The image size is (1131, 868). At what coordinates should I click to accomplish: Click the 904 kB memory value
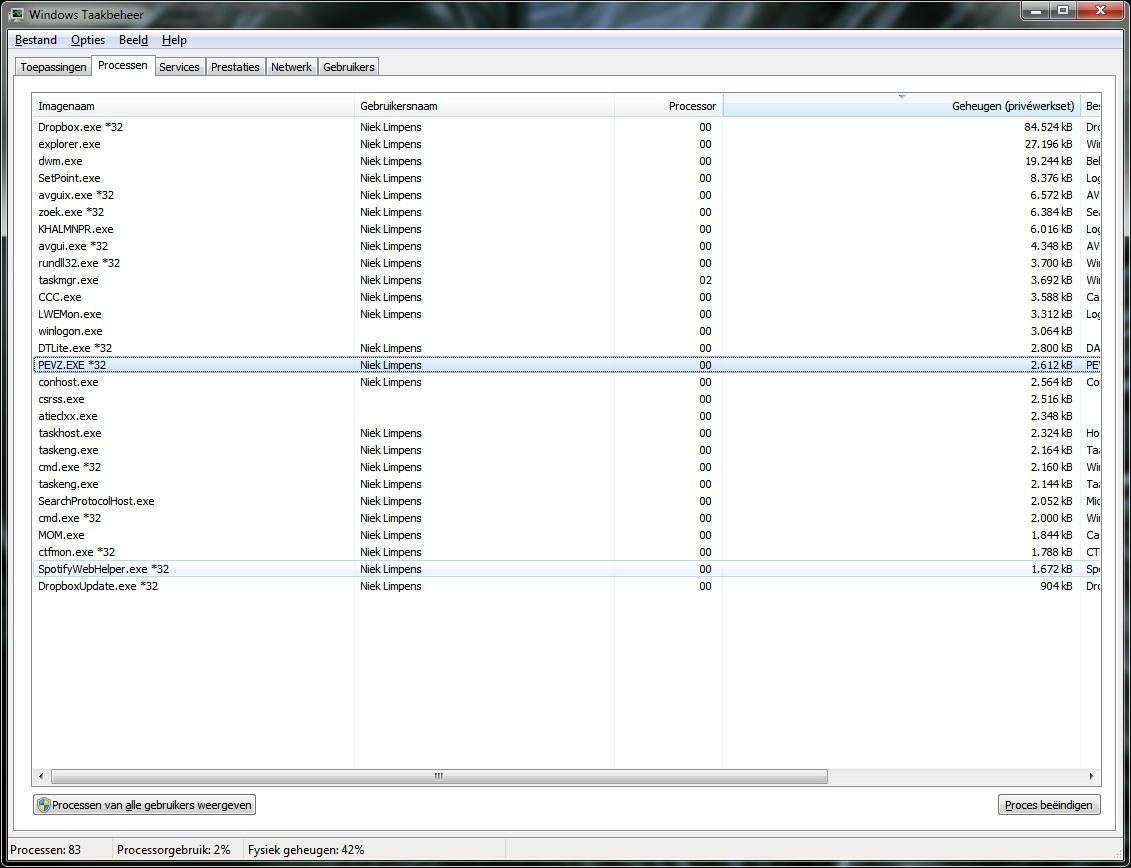tap(1056, 586)
